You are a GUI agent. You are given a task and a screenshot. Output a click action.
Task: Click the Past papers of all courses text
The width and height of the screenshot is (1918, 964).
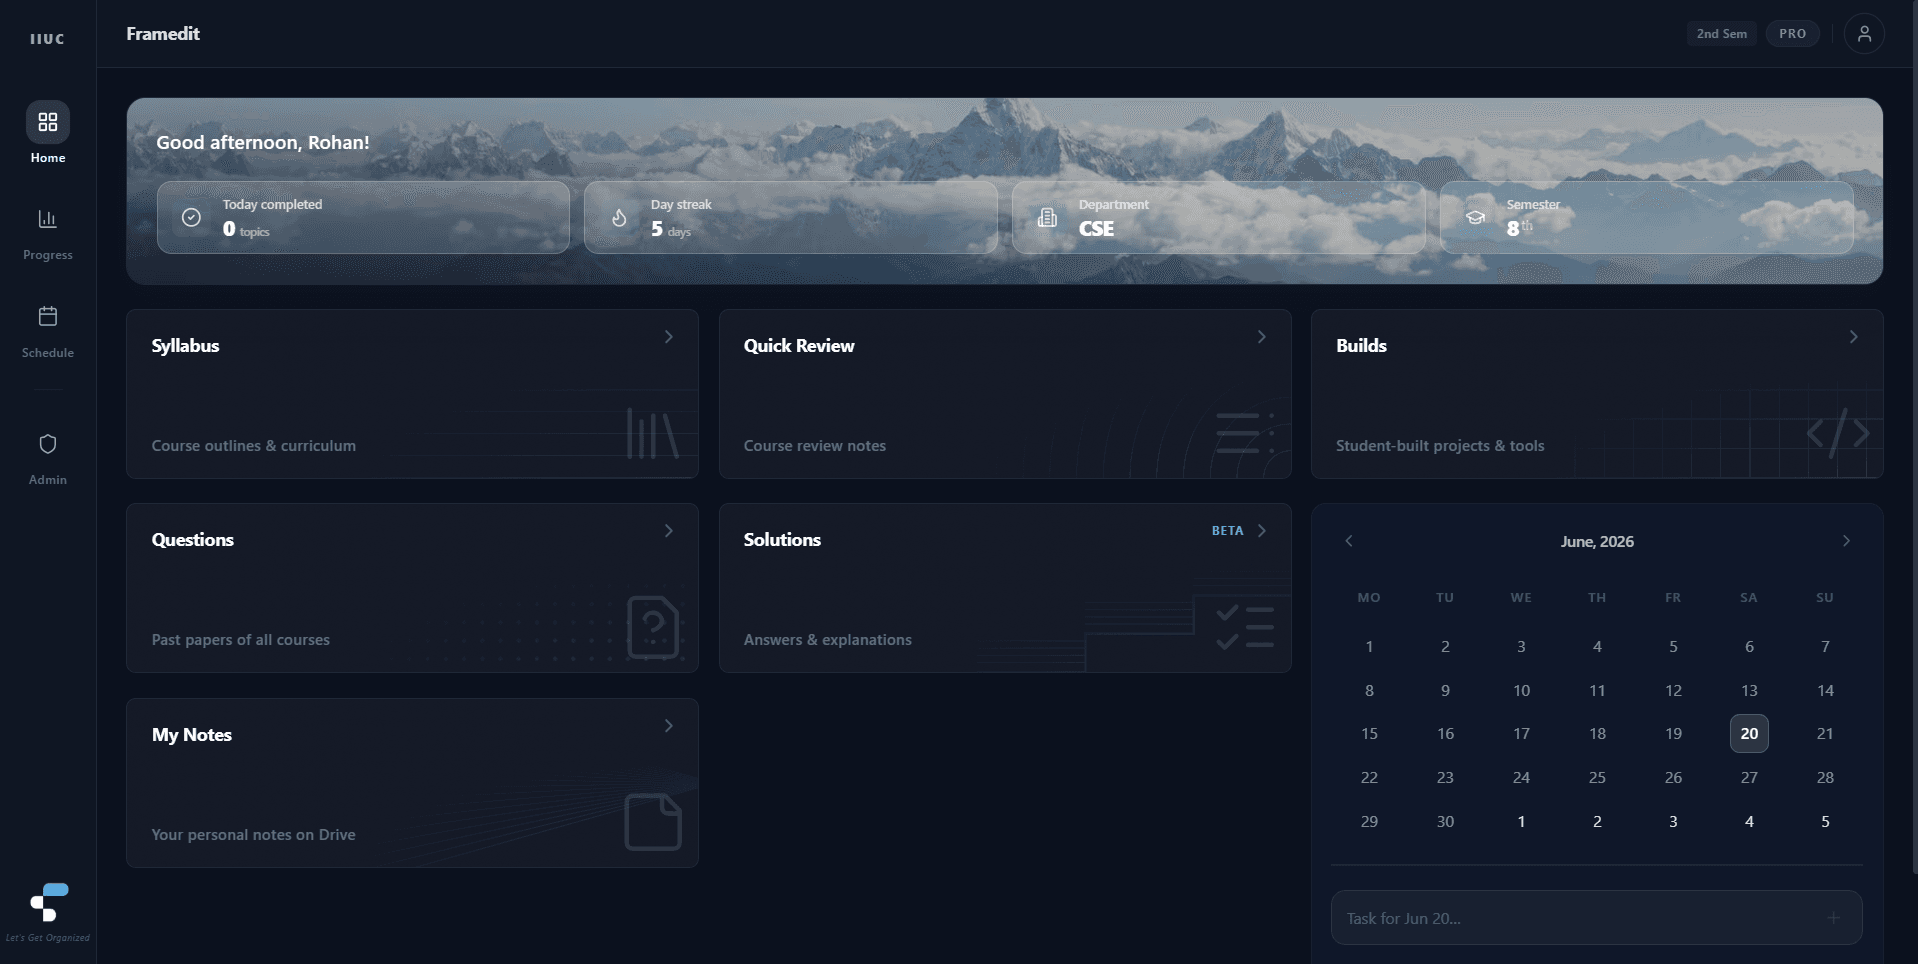click(x=240, y=640)
